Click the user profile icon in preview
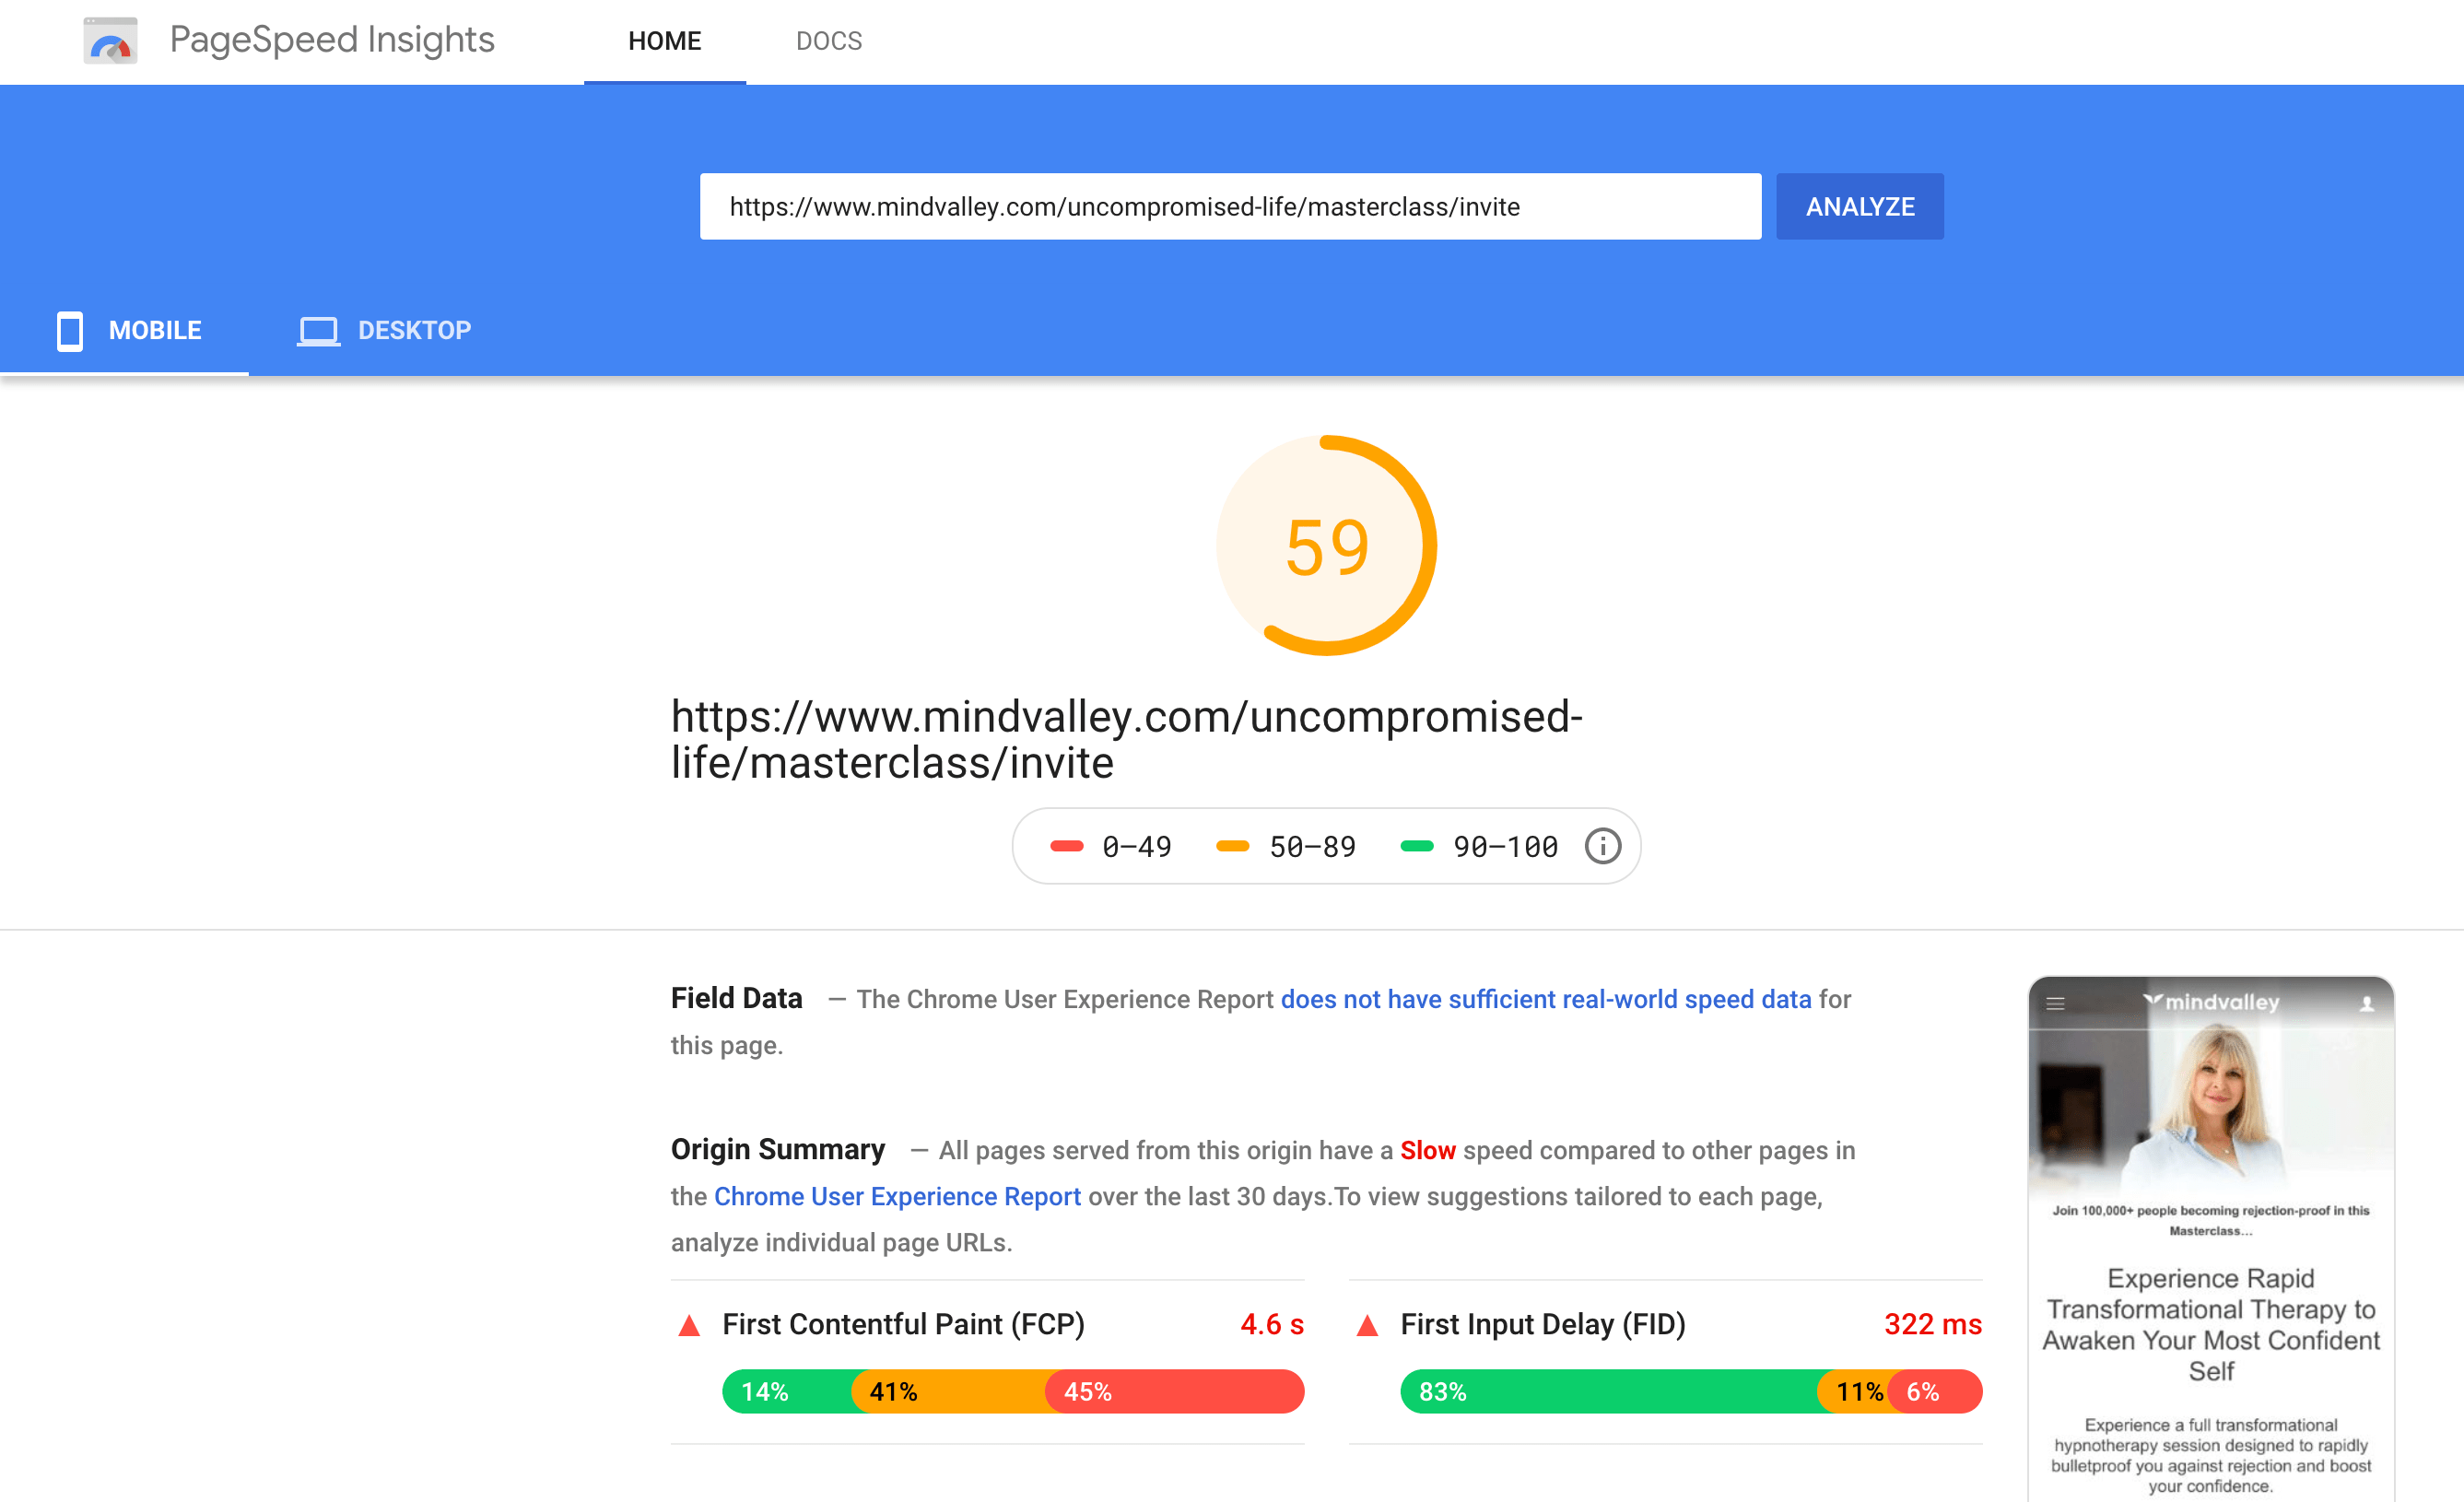Viewport: 2464px width, 1502px height. click(2367, 1003)
